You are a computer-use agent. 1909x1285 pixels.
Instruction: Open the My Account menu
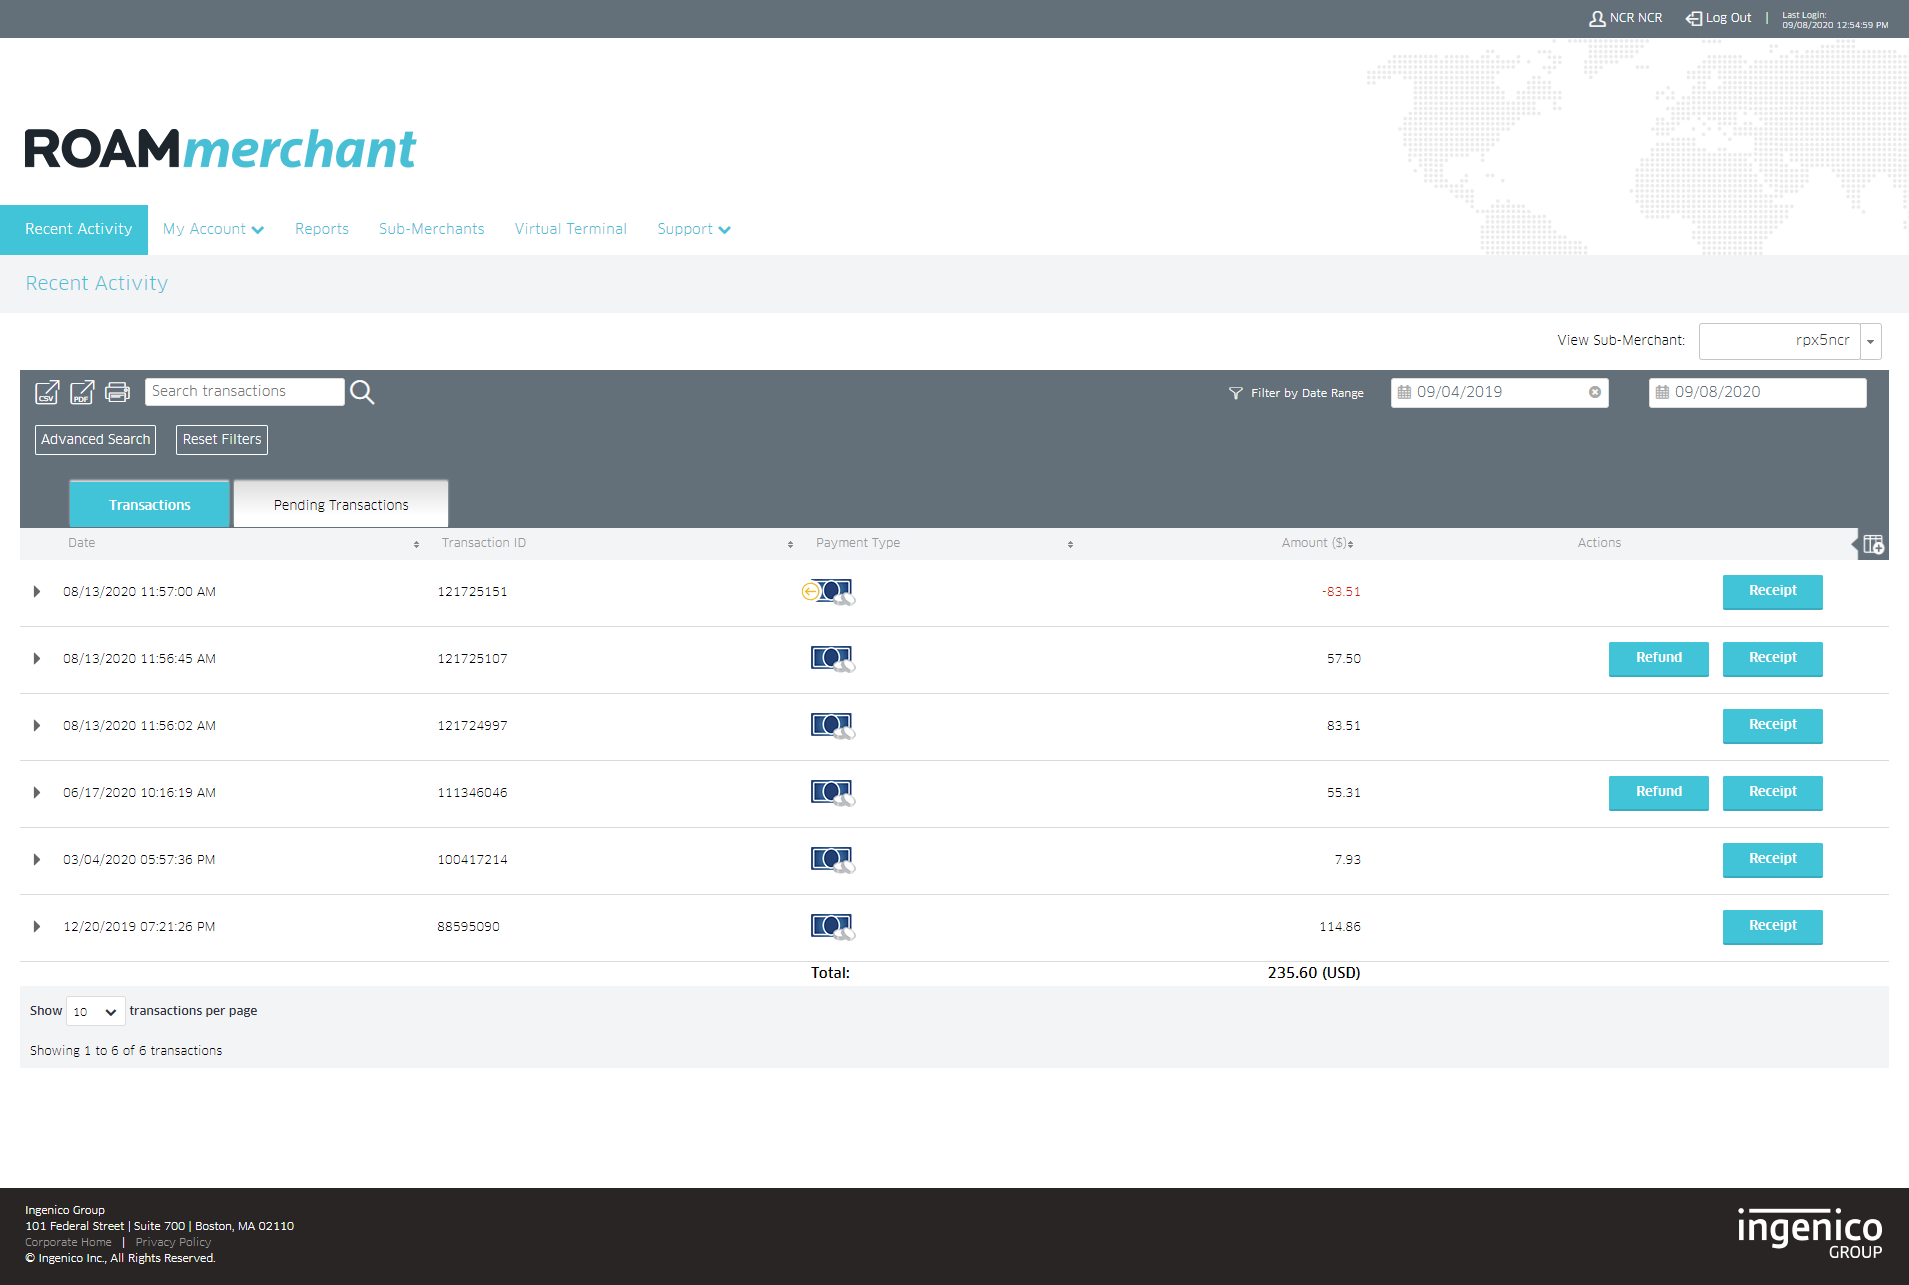coord(213,229)
